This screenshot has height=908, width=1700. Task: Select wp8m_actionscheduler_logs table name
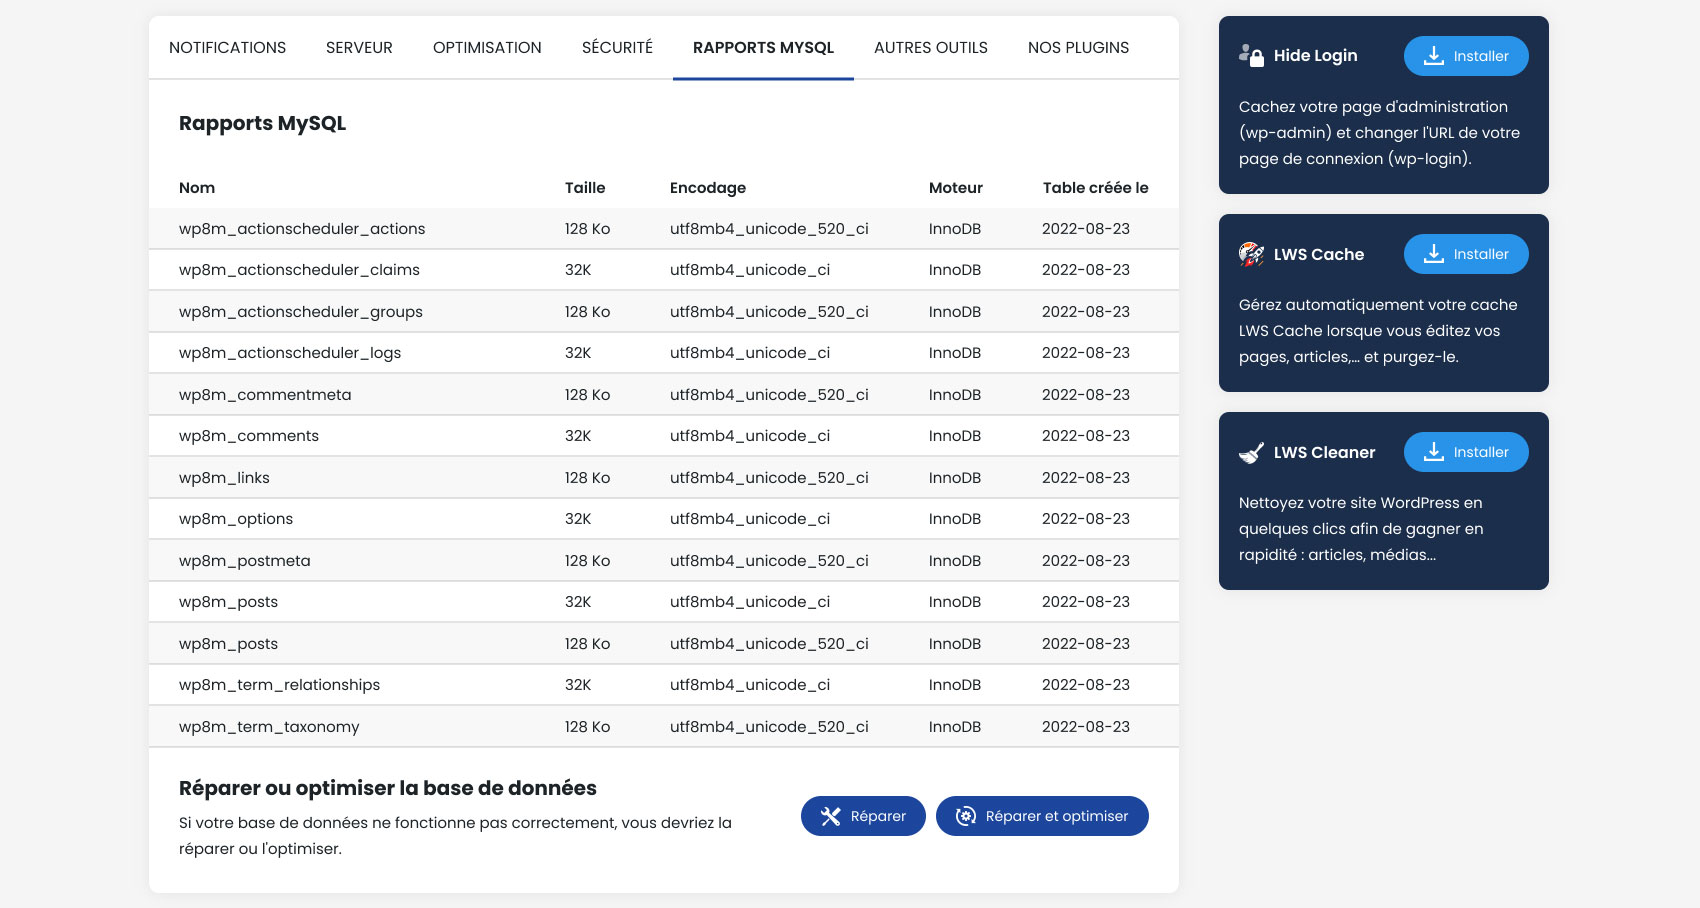(x=290, y=353)
